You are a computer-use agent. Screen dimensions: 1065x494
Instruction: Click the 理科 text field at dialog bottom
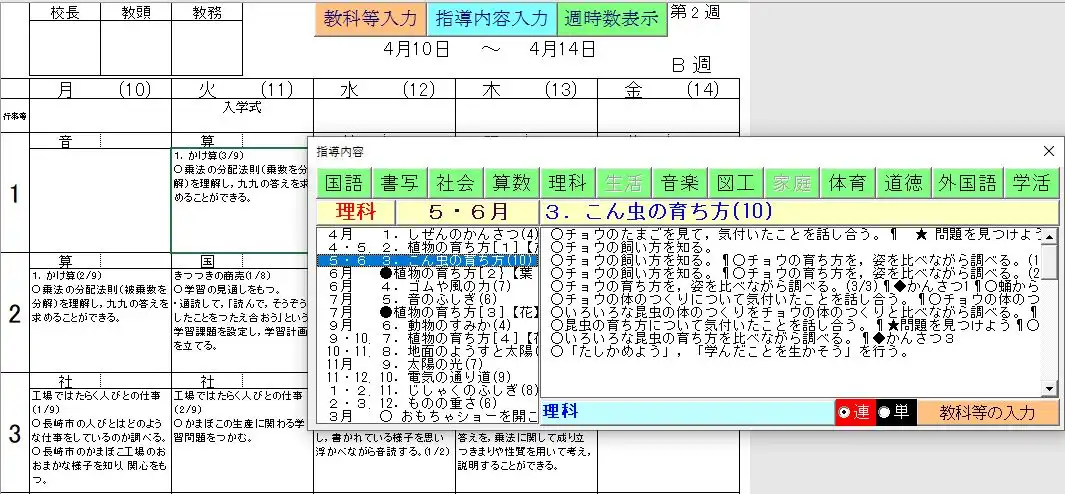pos(687,412)
